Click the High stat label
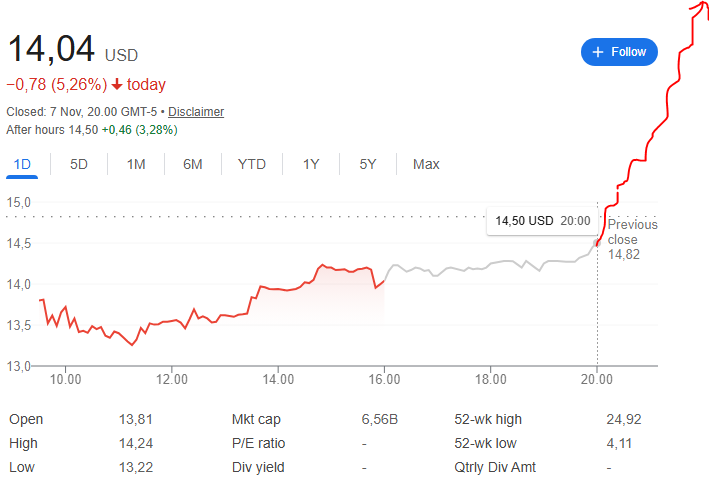 (x=23, y=443)
